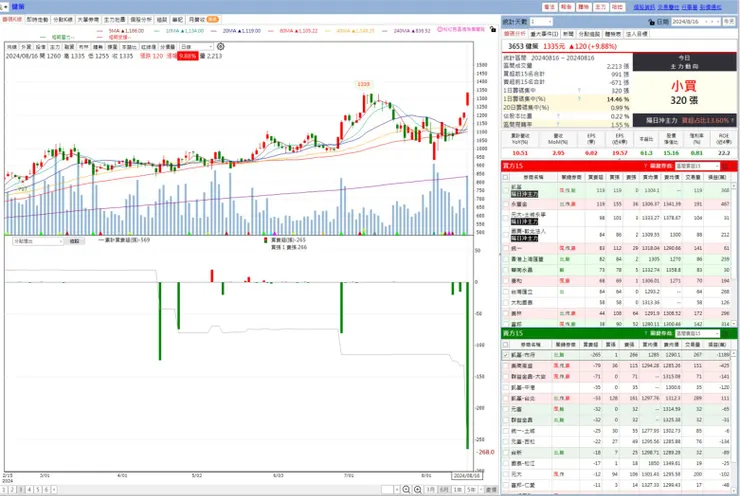Switch to the 個股分析 tab
Screen dimensions: 740x496
coord(141,20)
